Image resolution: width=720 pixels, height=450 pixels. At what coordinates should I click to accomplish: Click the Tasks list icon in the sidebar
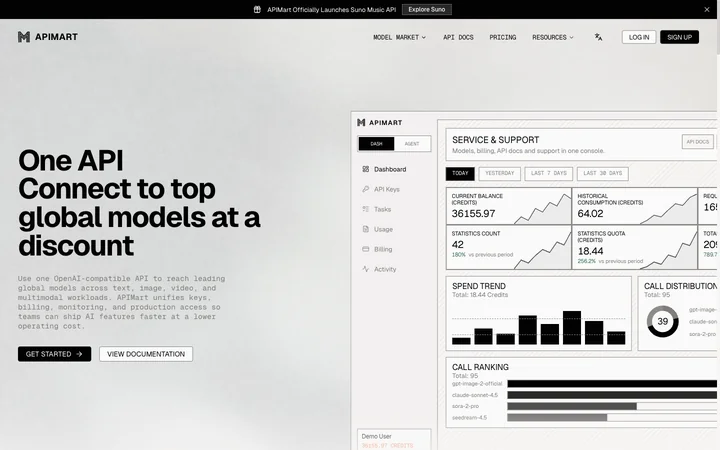(x=366, y=209)
